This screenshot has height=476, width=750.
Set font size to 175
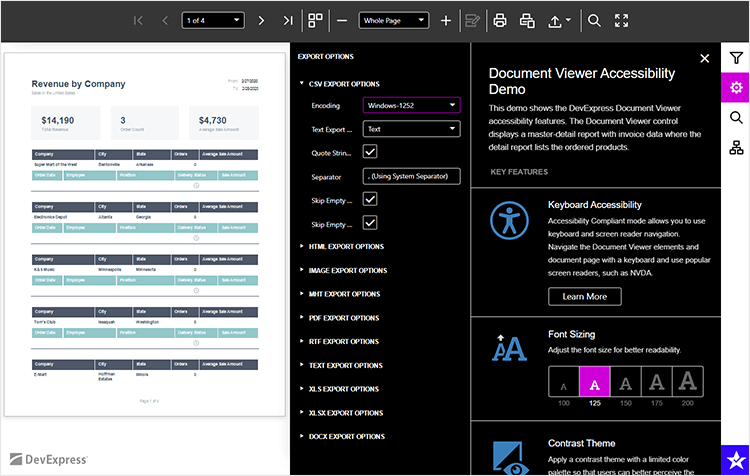(657, 382)
